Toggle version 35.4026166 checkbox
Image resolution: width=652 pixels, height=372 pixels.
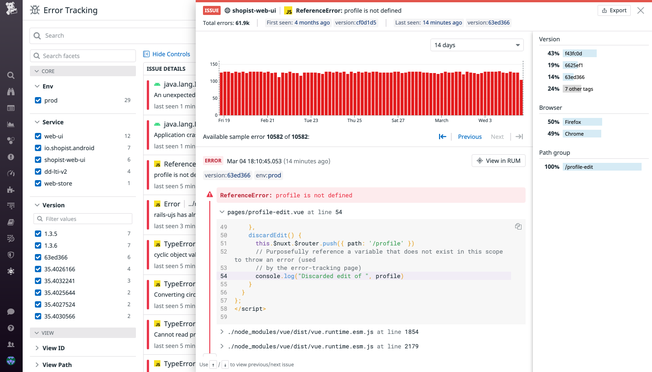click(38, 269)
